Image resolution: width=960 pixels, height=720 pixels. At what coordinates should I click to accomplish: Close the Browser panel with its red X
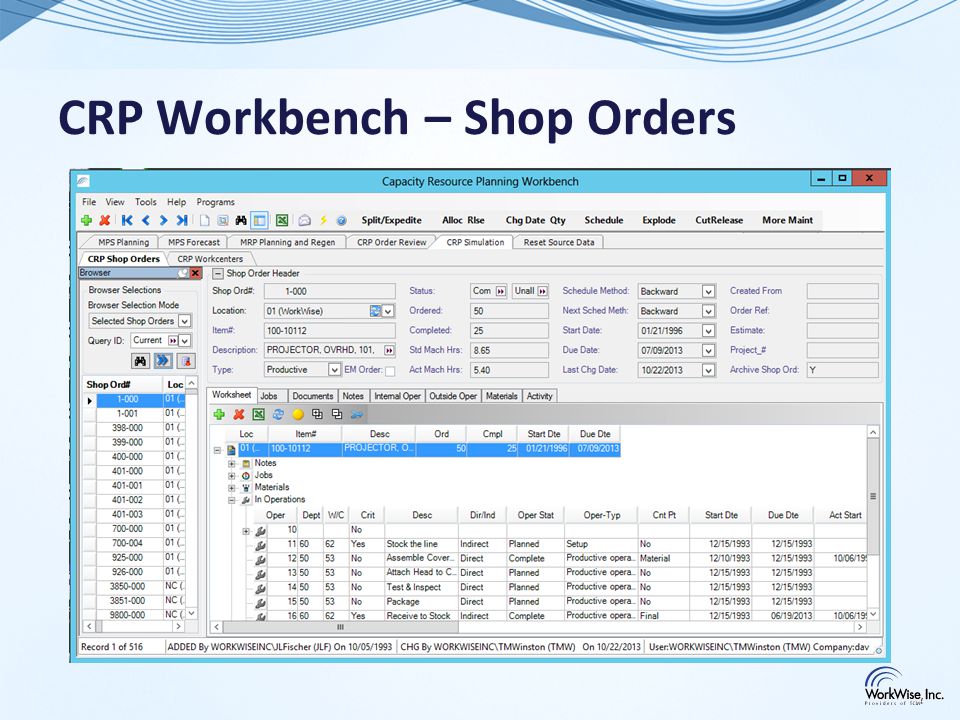195,273
